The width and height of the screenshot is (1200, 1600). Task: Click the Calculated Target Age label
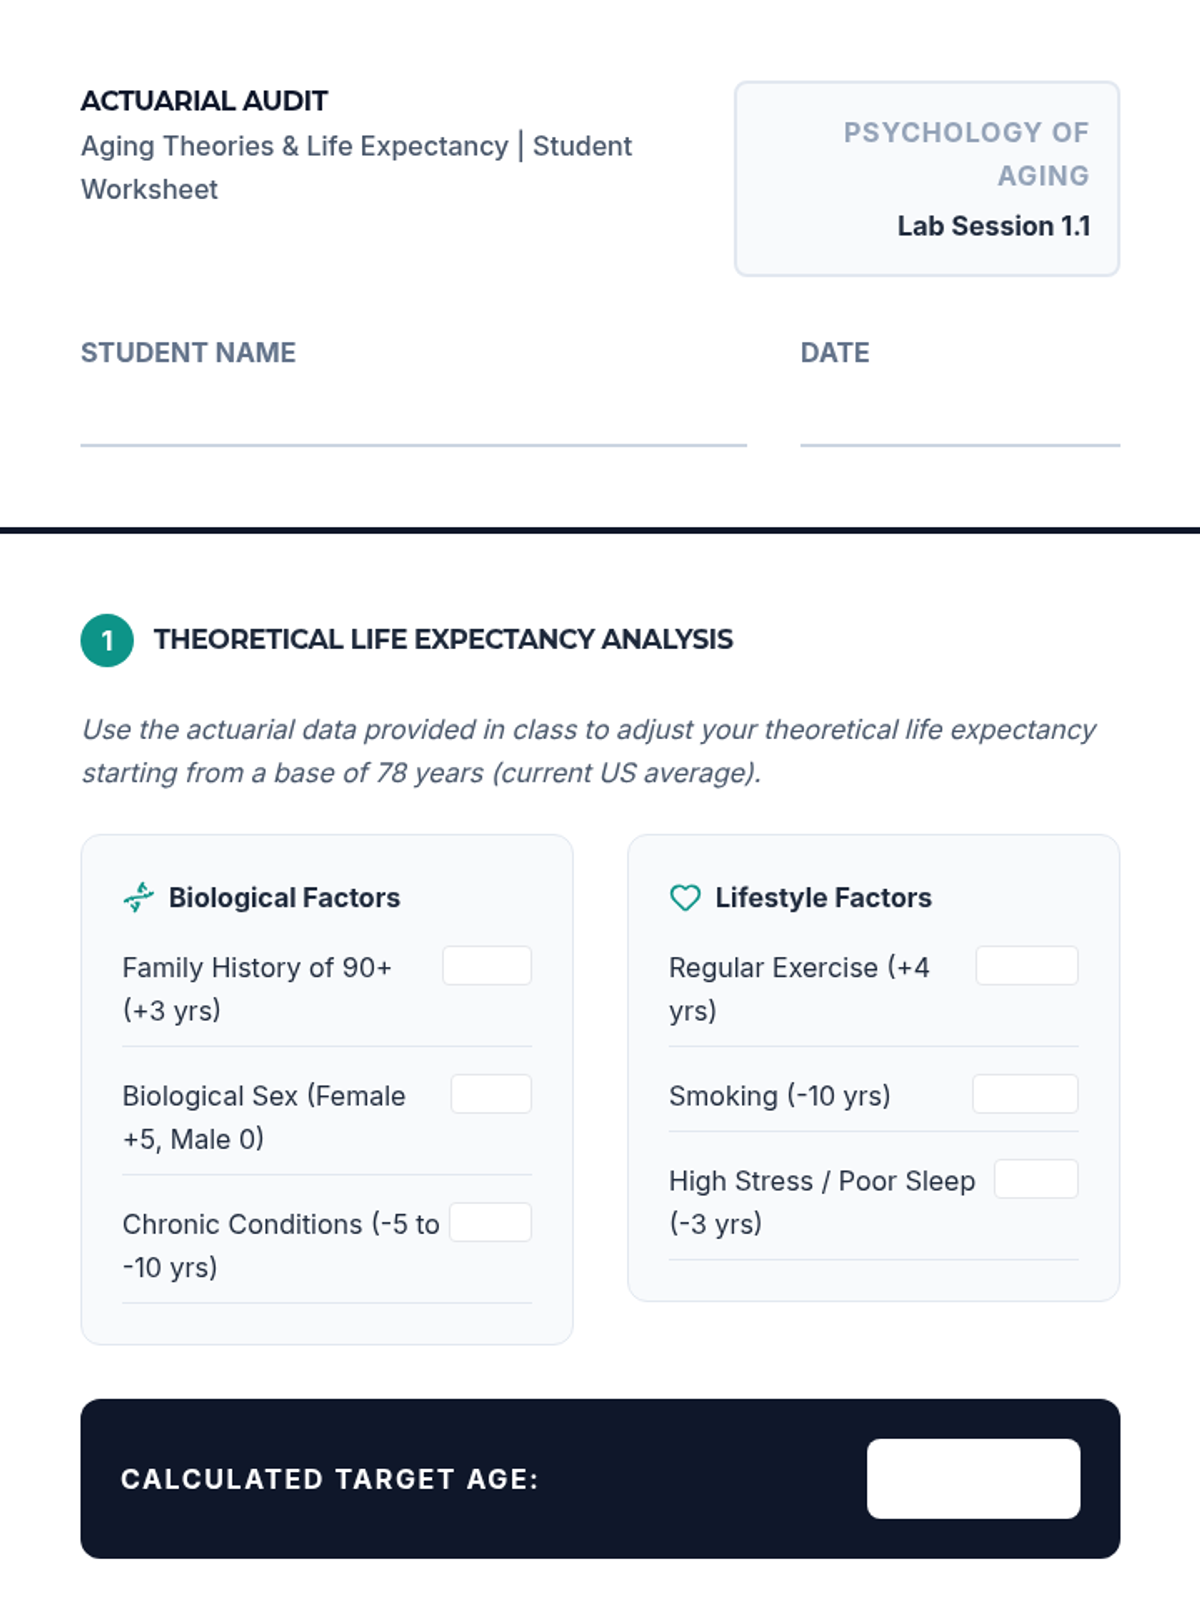[330, 1479]
